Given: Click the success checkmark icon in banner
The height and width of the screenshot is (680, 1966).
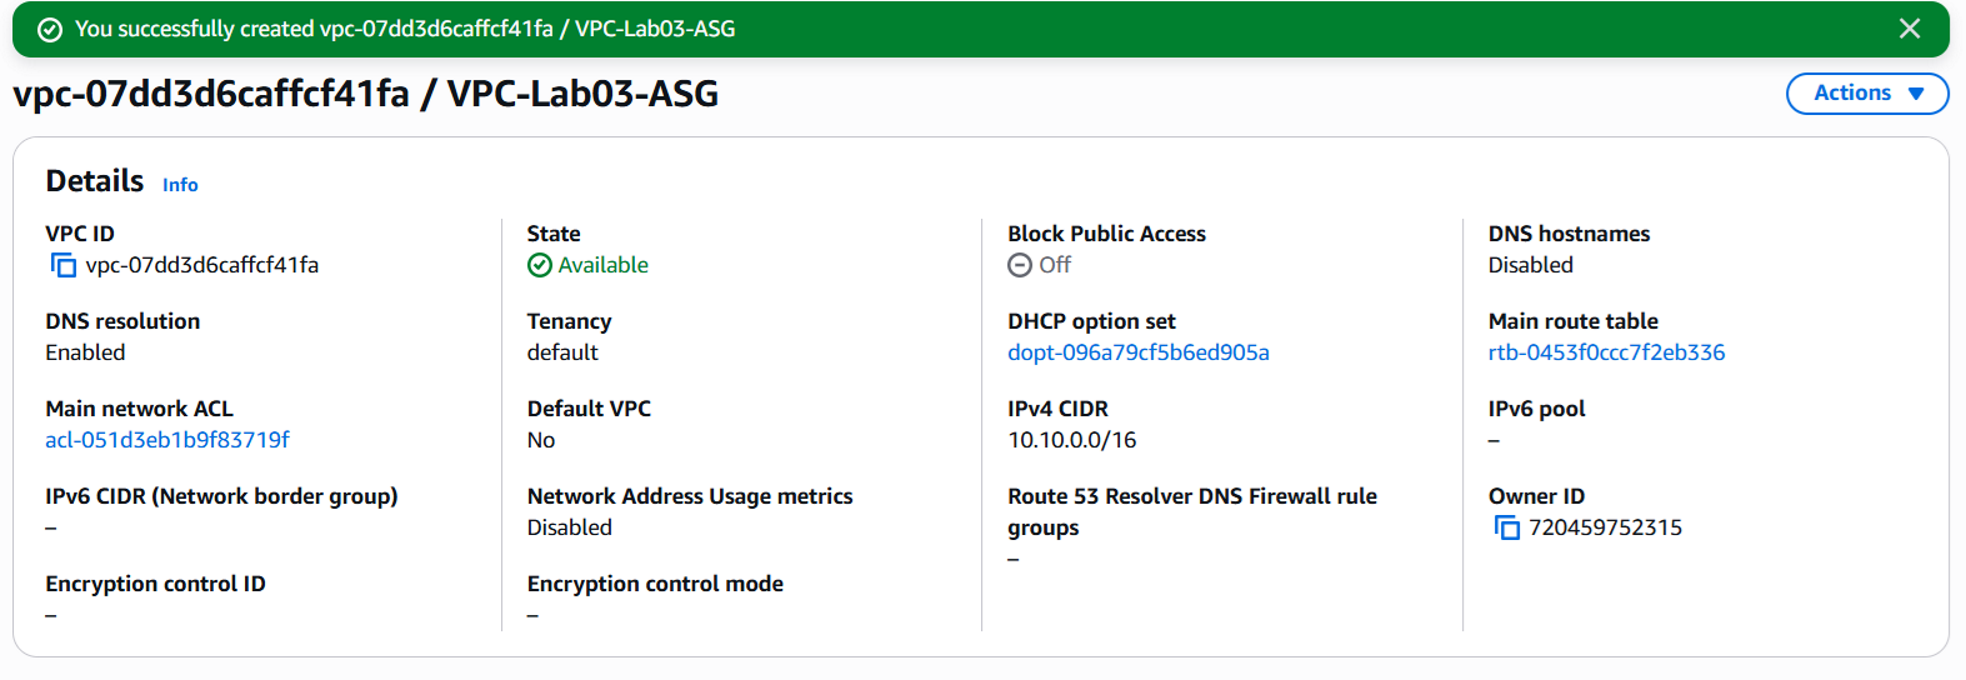Looking at the screenshot, I should point(50,30).
